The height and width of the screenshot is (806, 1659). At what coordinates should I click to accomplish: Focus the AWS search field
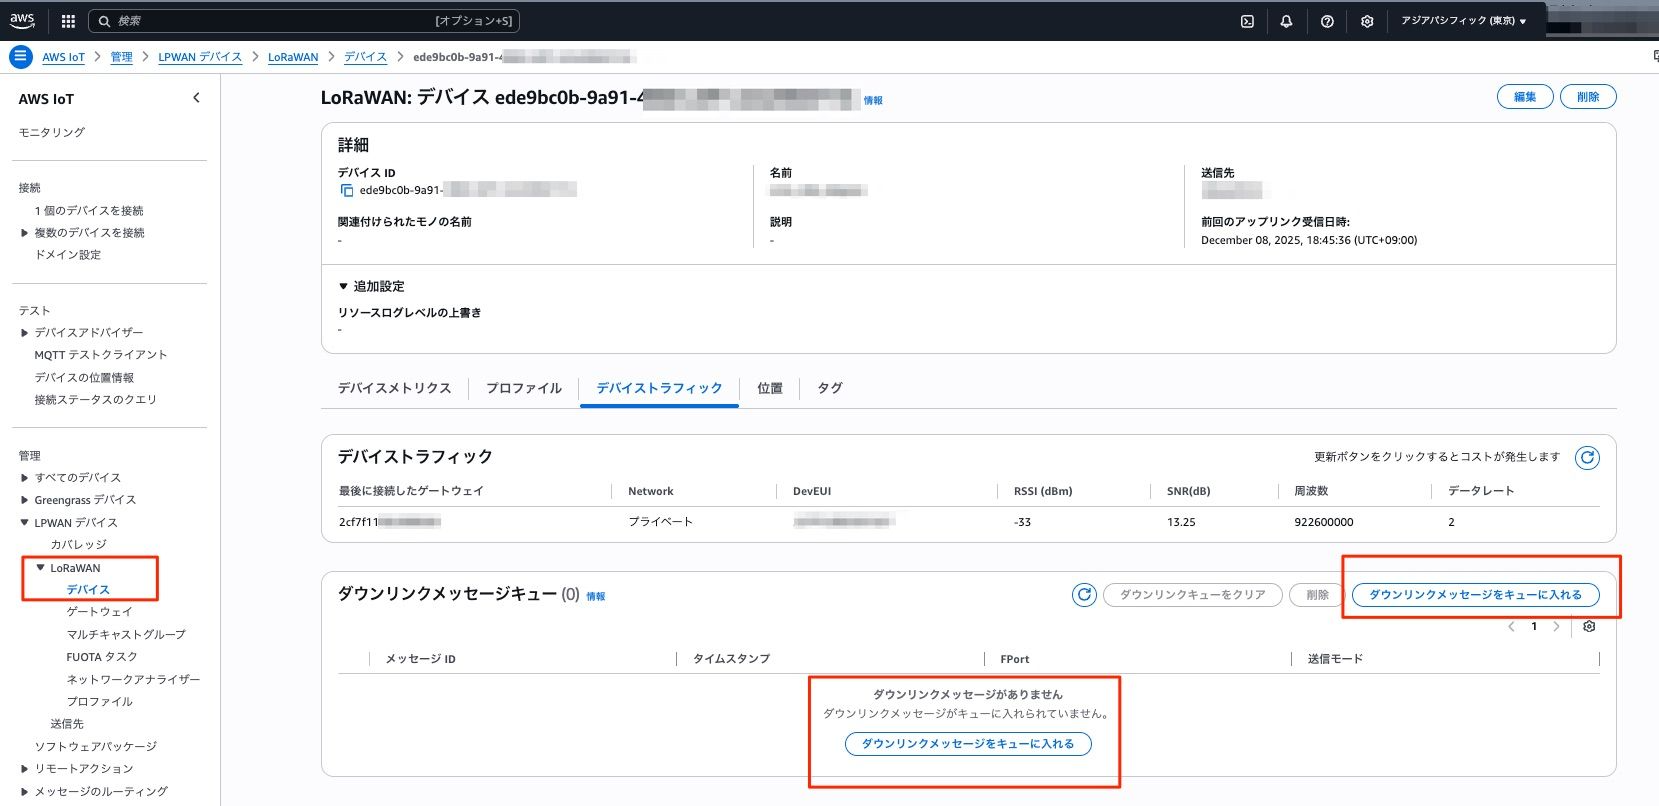tap(304, 21)
